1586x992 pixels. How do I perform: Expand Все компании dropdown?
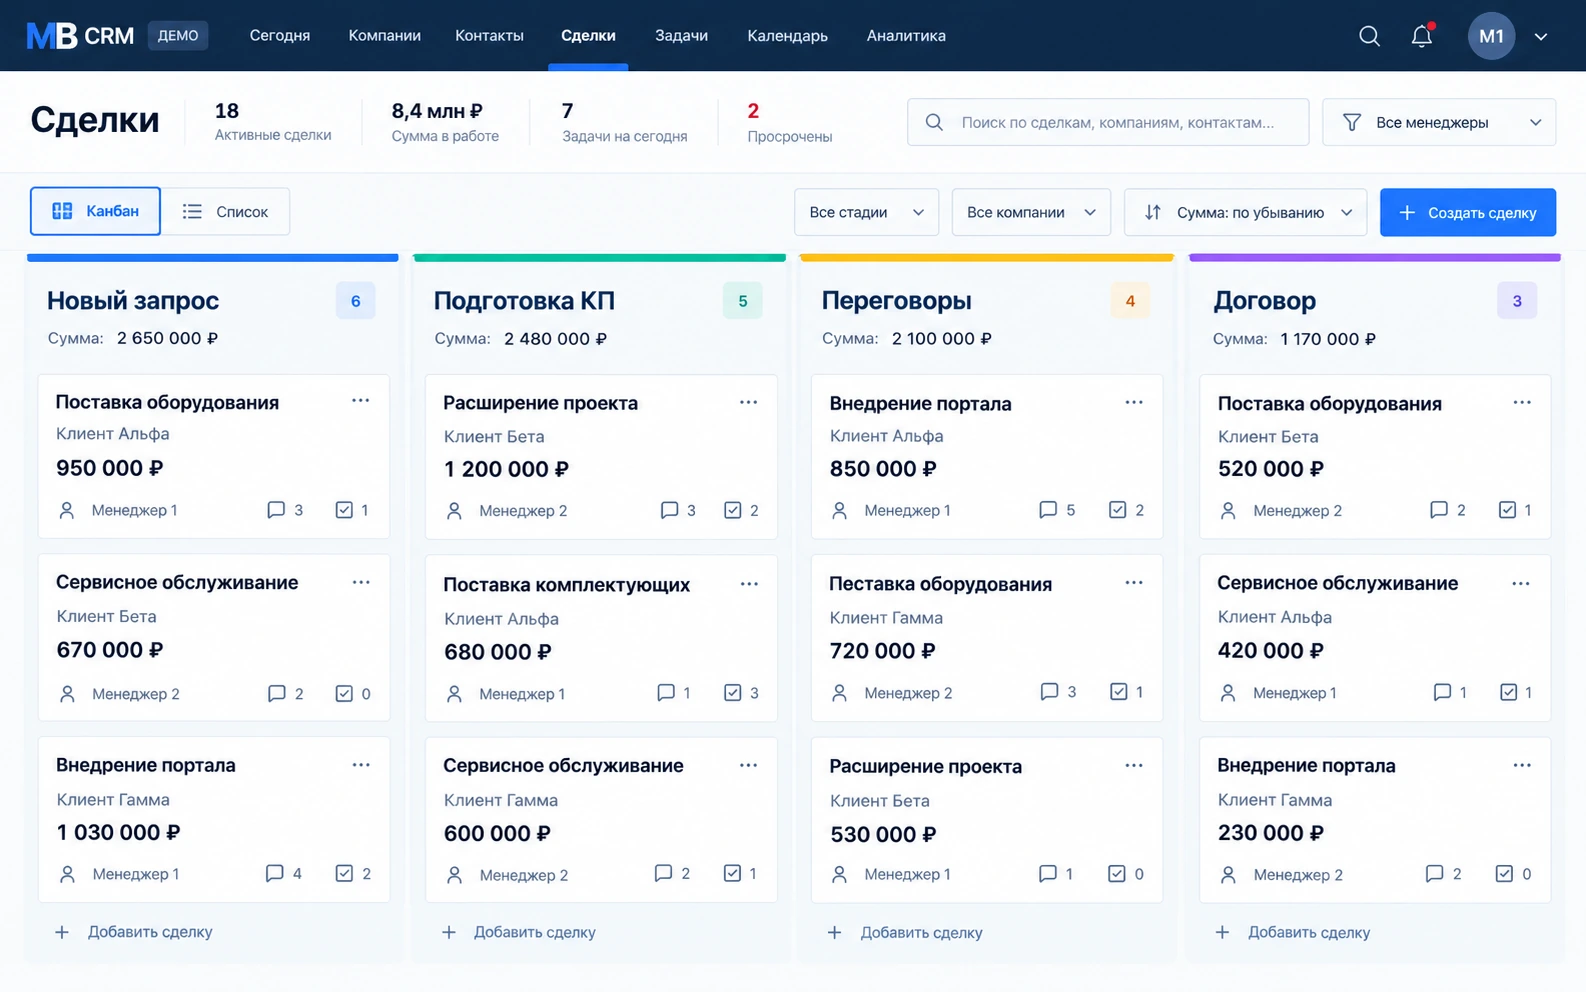[x=1031, y=212]
